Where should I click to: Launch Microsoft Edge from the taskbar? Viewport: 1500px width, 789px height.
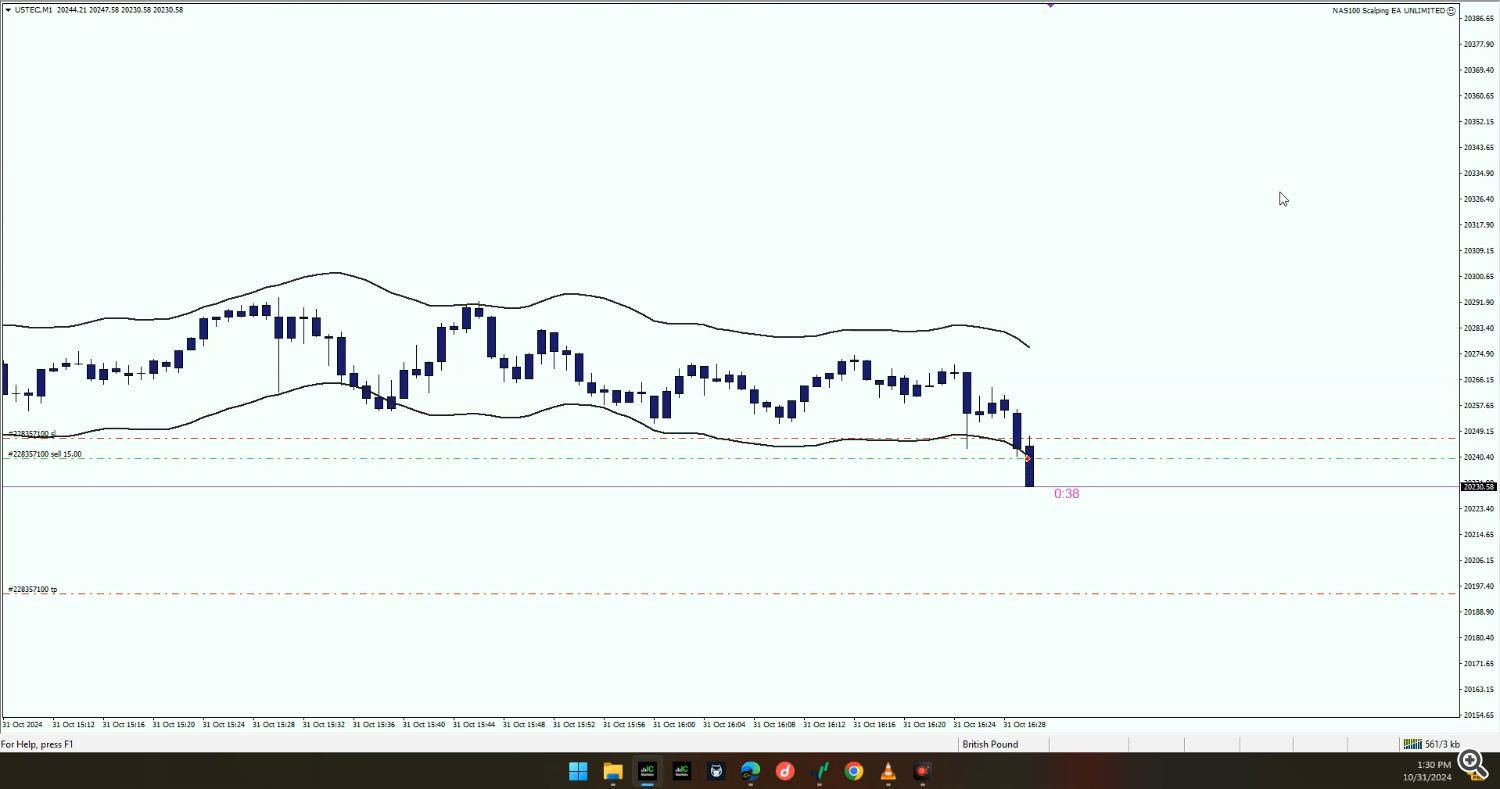click(x=750, y=771)
